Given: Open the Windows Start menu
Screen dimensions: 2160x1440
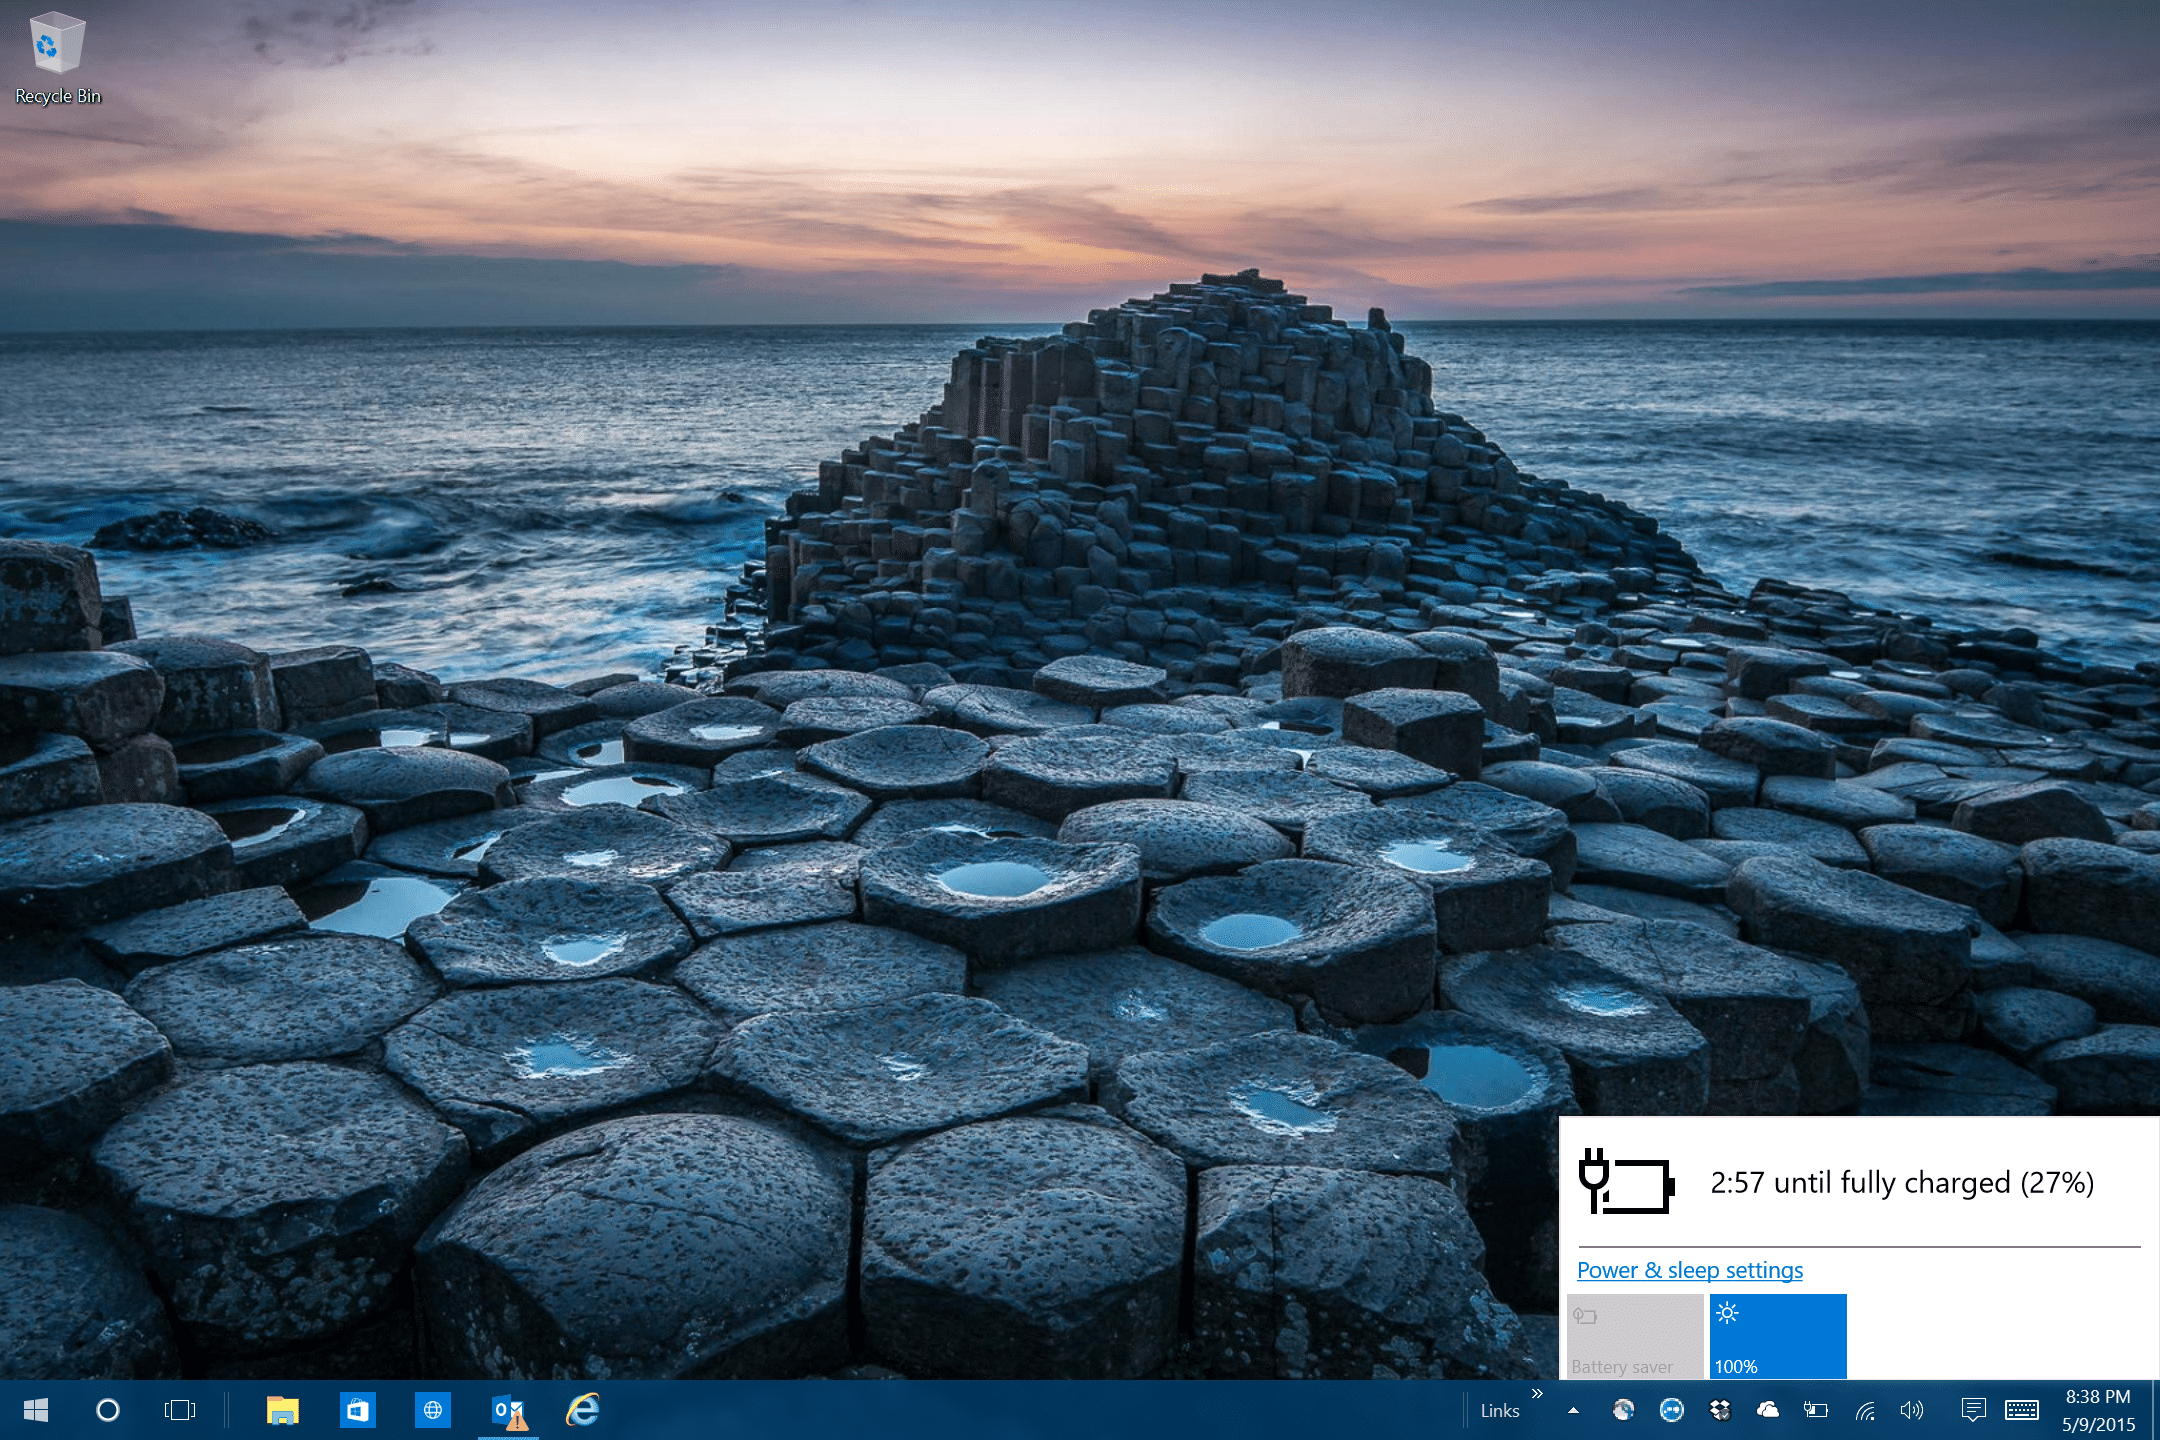Looking at the screenshot, I should coord(36,1410).
